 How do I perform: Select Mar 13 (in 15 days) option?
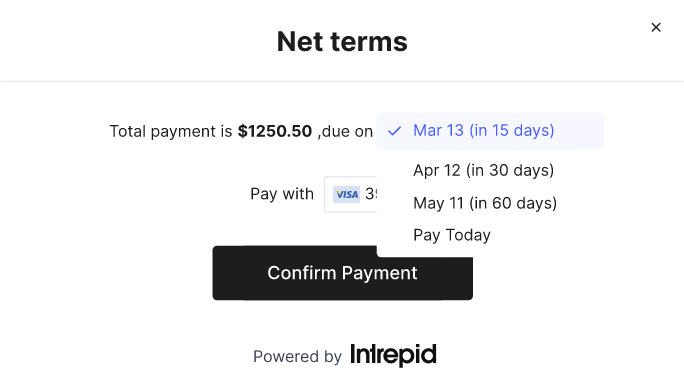pyautogui.click(x=490, y=131)
